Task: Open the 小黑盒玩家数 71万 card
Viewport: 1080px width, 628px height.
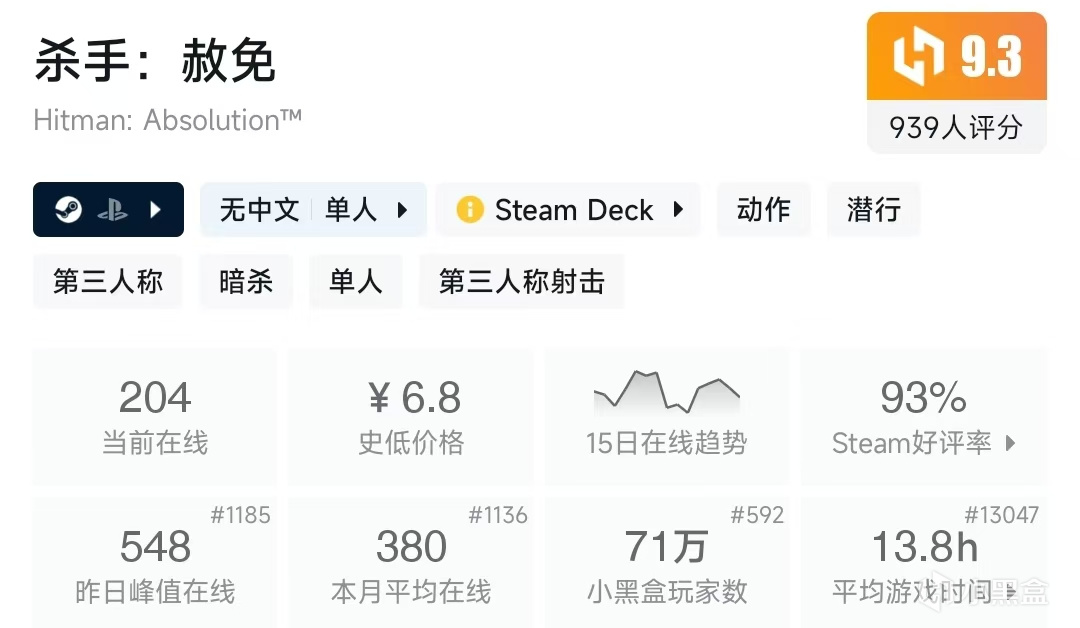Action: click(x=666, y=562)
